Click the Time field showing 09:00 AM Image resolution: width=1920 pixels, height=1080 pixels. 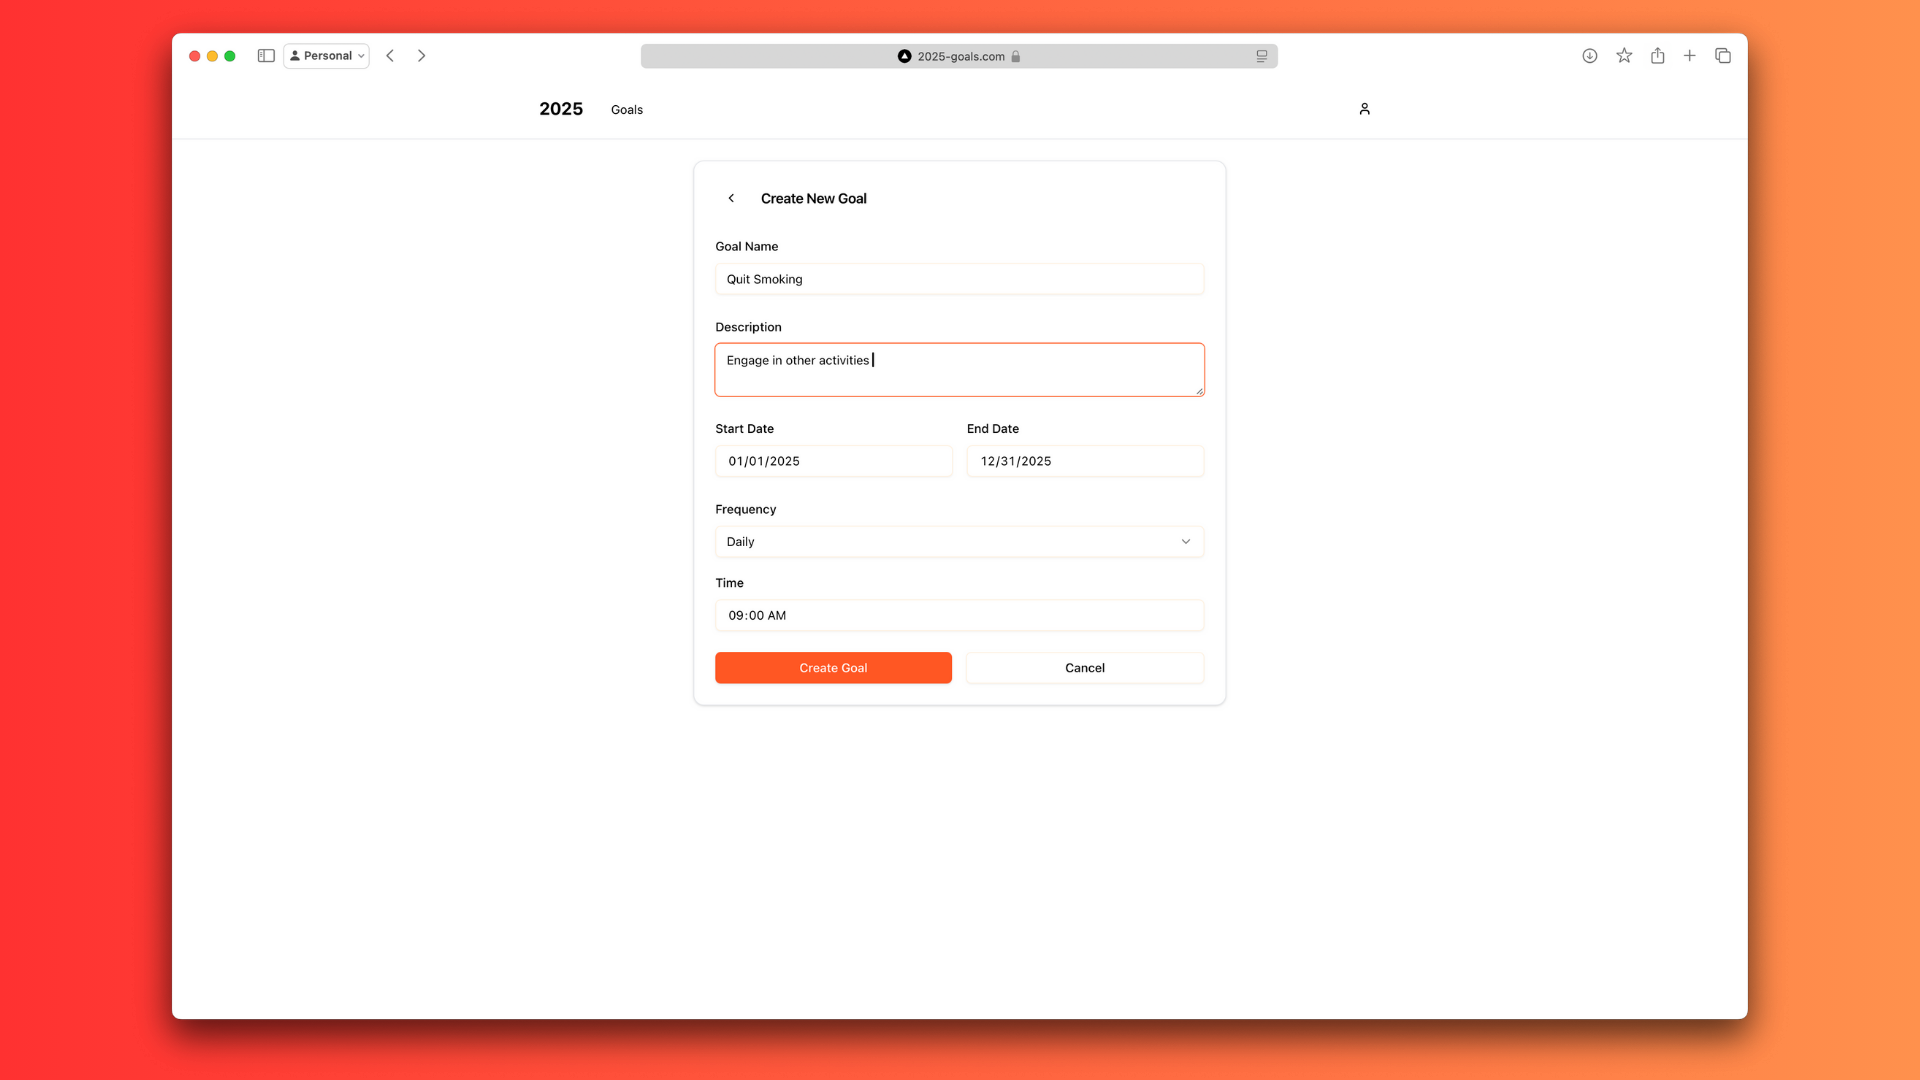tap(958, 615)
